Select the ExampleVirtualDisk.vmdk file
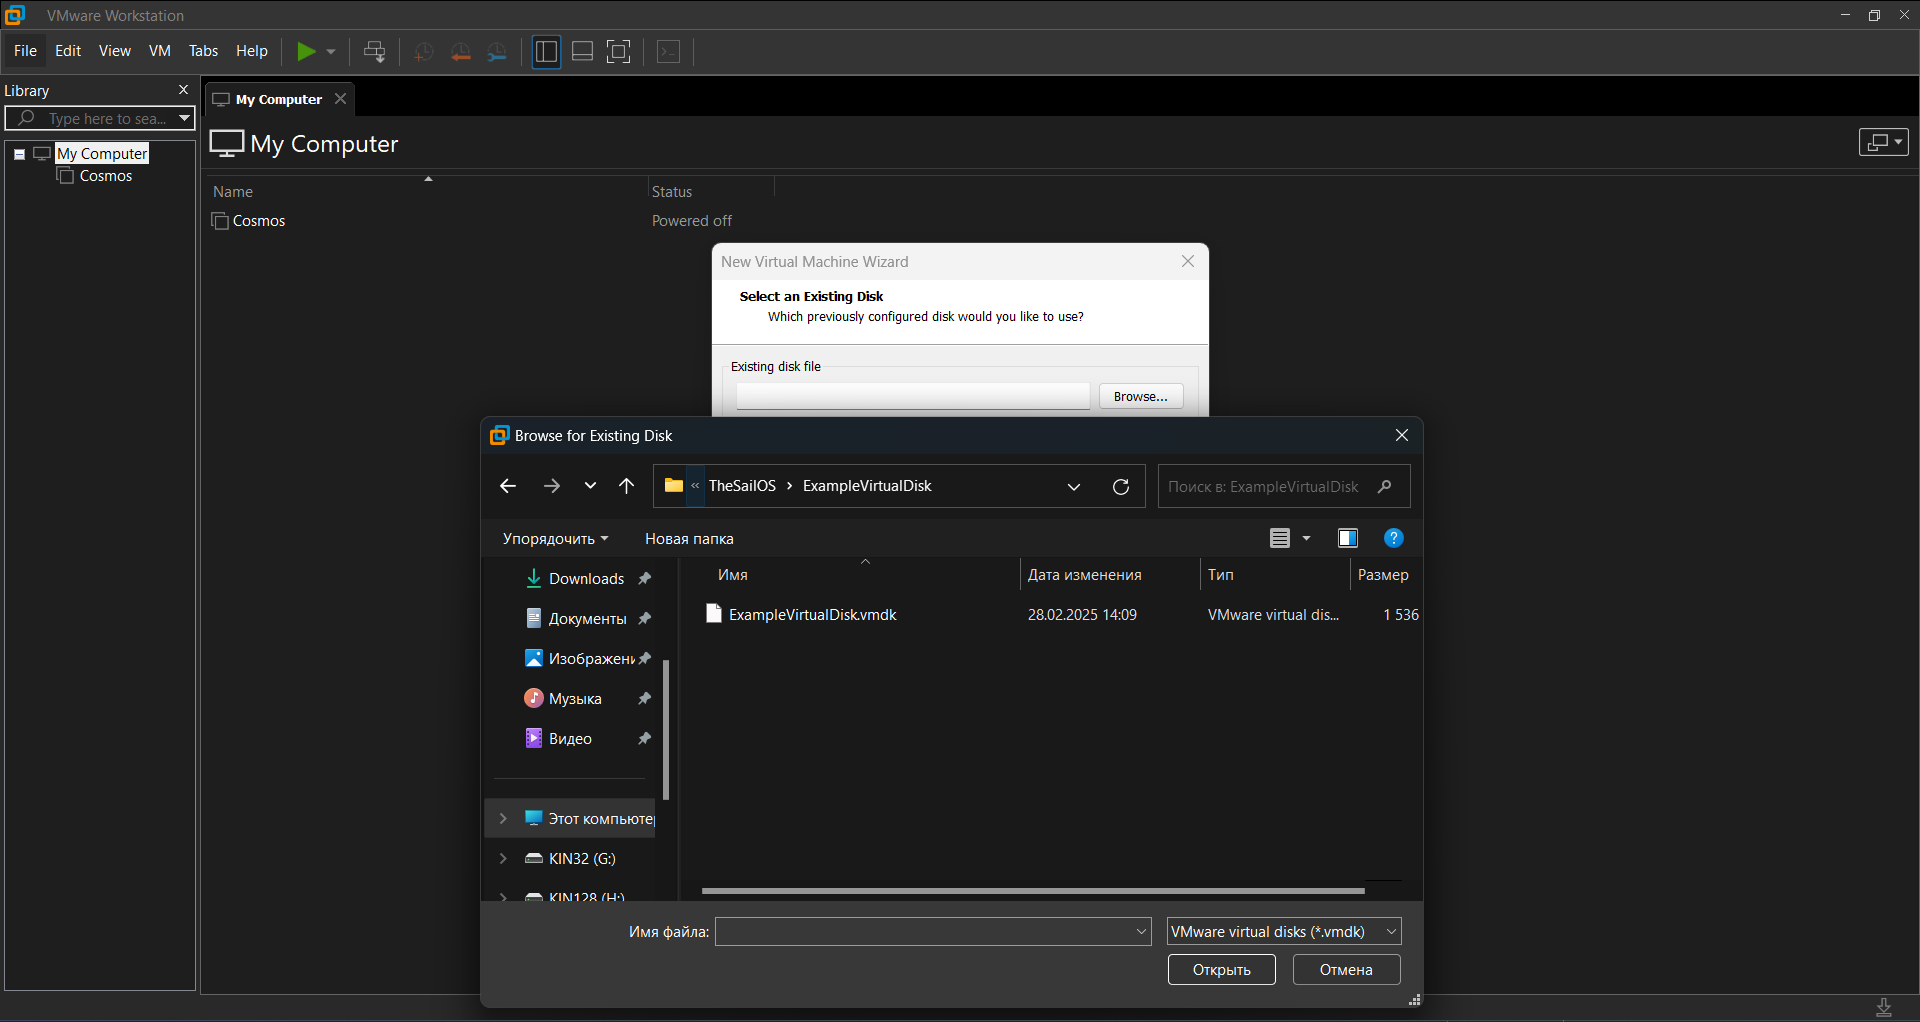Screen dimensions: 1920x1022 (x=812, y=615)
